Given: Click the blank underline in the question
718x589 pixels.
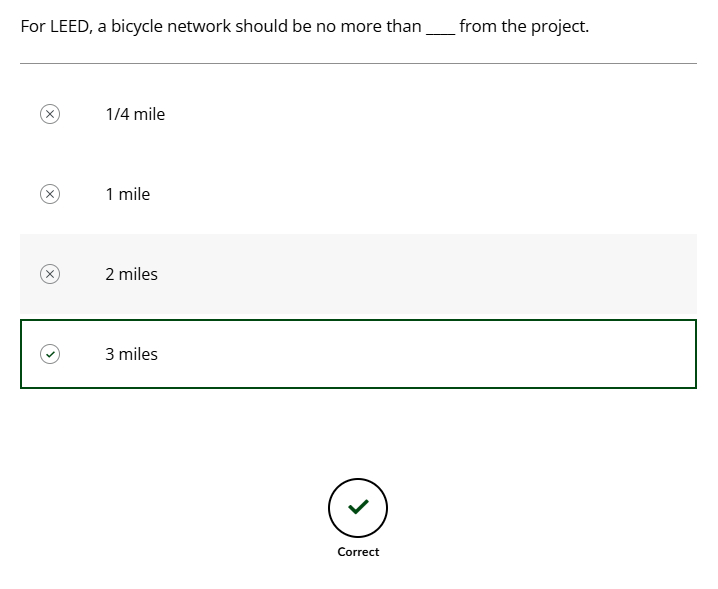Looking at the screenshot, I should pyautogui.click(x=440, y=28).
